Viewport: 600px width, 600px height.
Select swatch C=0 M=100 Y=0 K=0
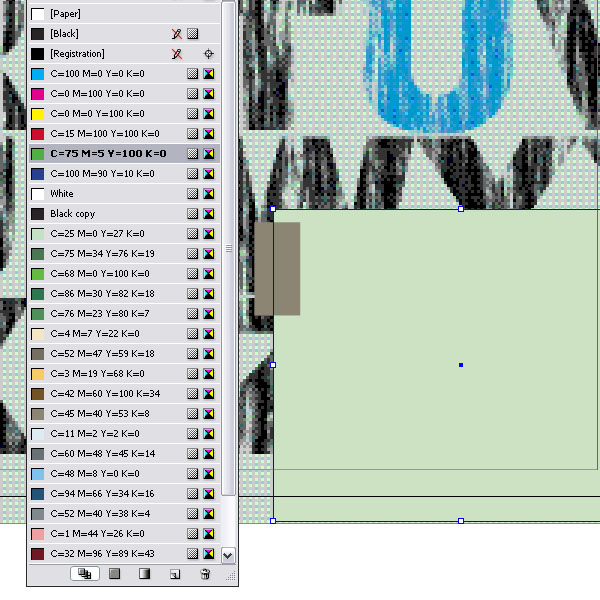click(124, 94)
